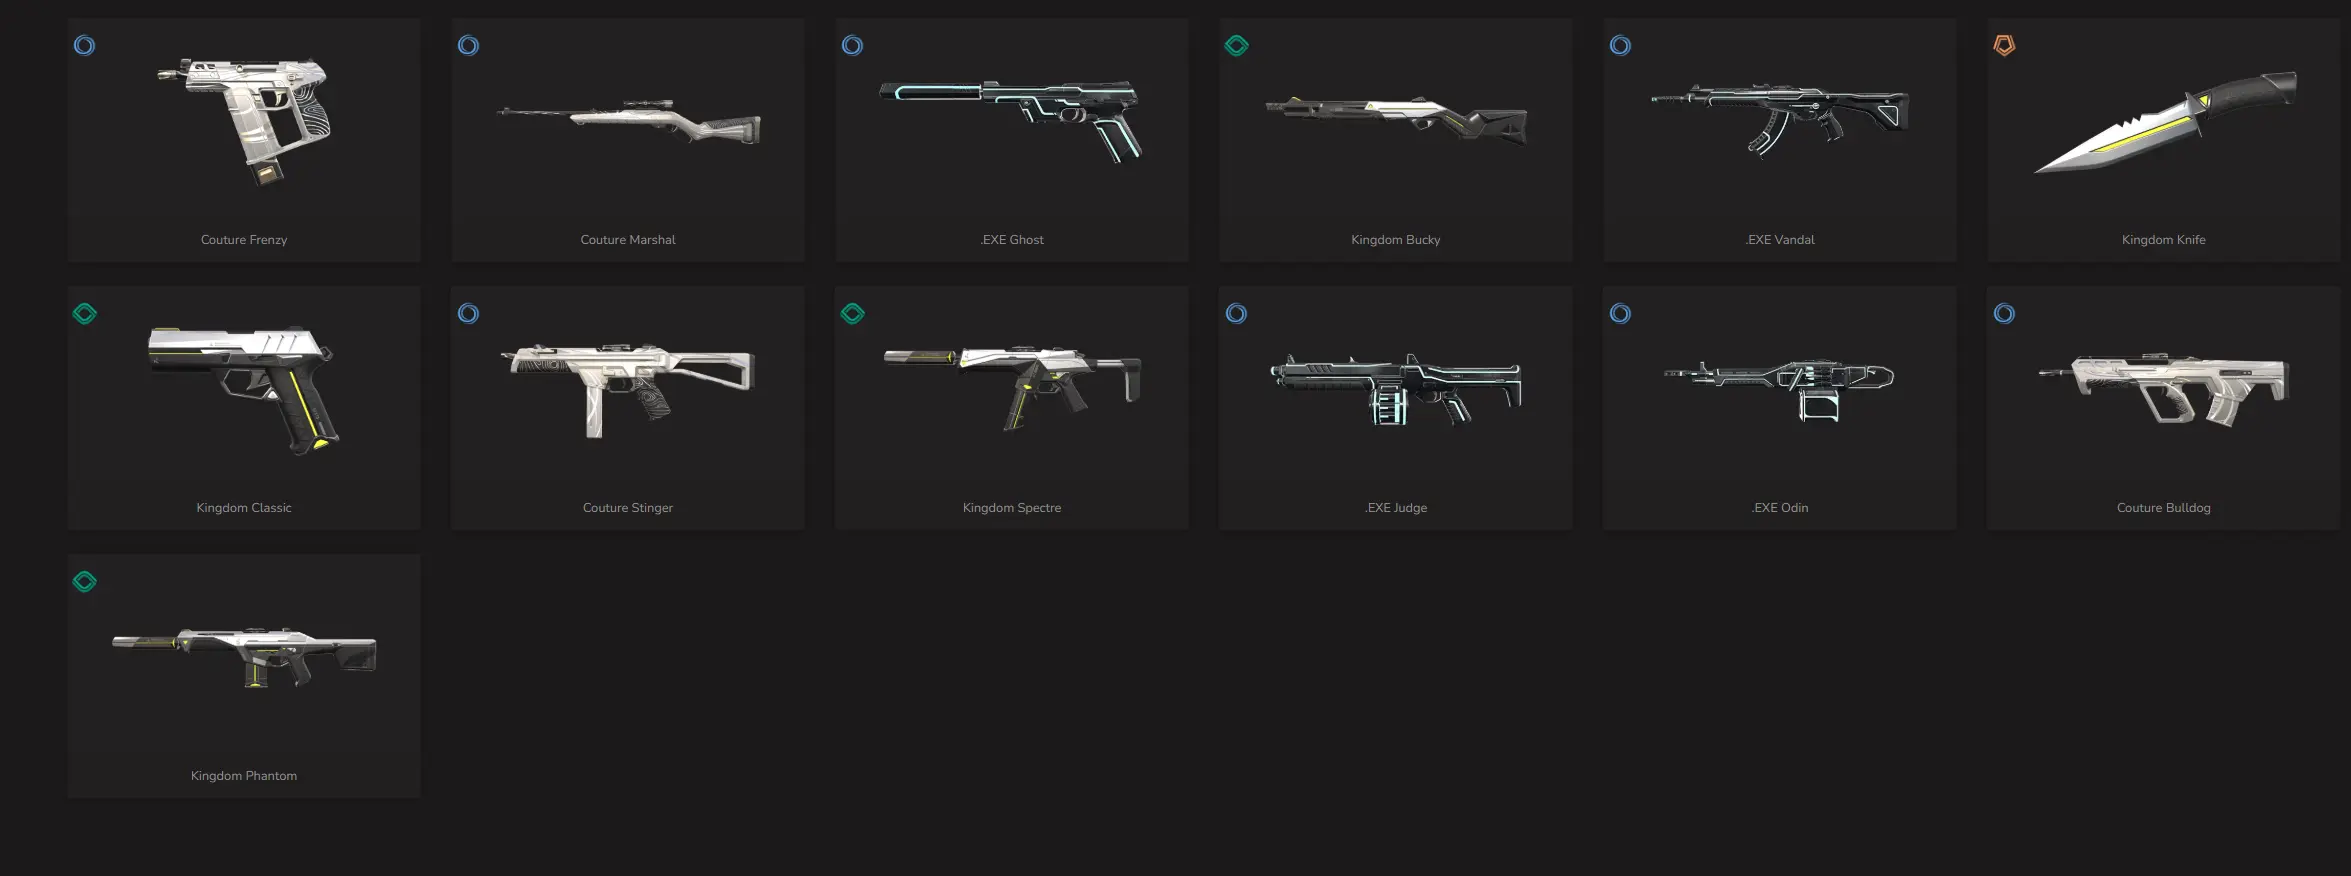Click the Kingdom Classic name label
The height and width of the screenshot is (876, 2351).
244,508
